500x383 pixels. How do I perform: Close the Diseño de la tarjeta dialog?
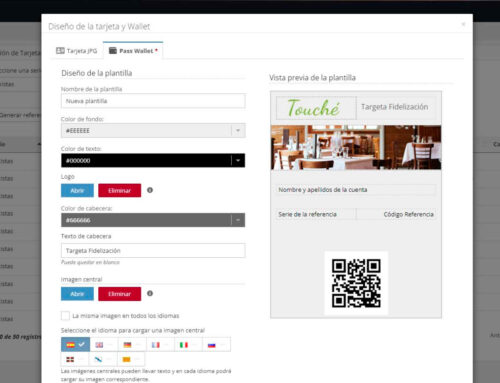(x=463, y=24)
